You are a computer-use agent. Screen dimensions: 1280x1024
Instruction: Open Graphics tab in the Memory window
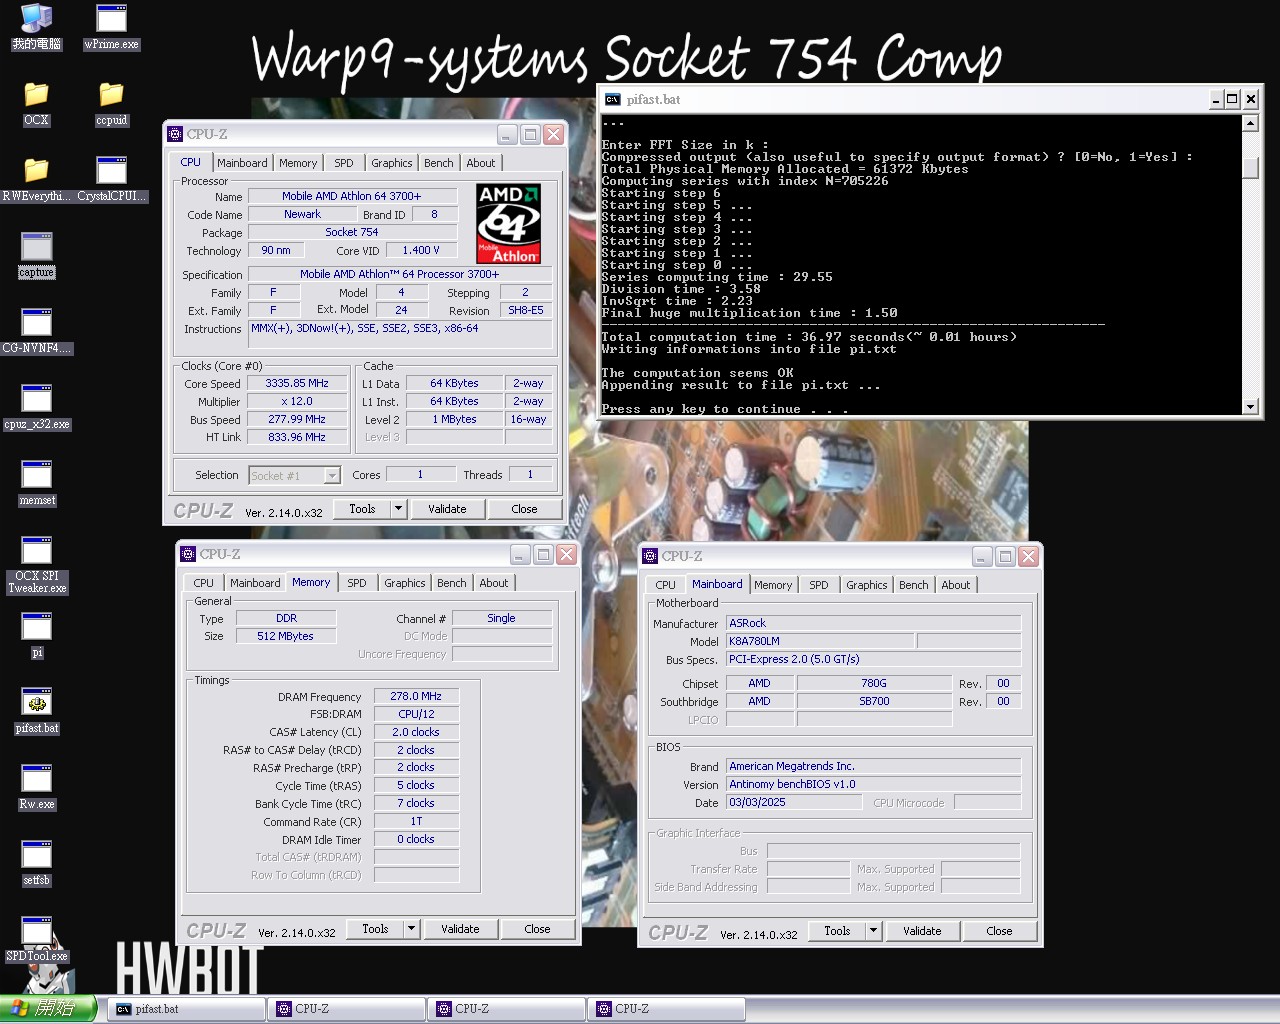[405, 583]
